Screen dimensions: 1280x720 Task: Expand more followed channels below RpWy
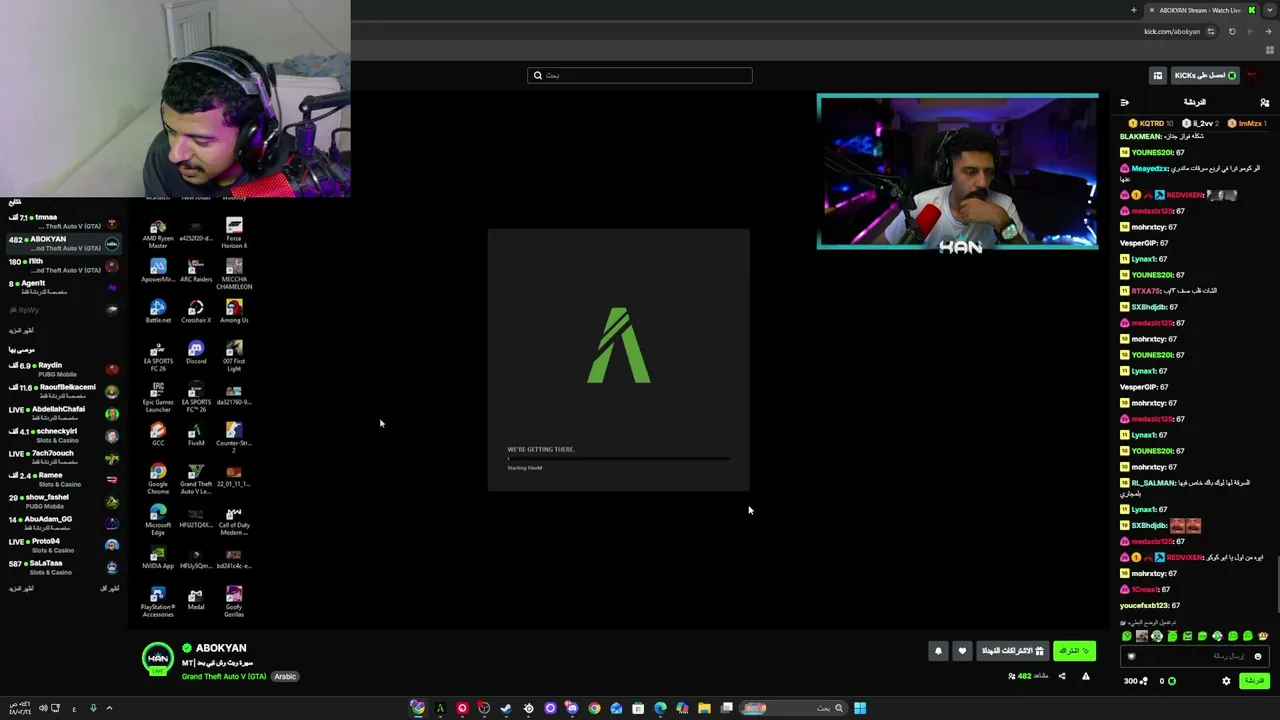21,331
